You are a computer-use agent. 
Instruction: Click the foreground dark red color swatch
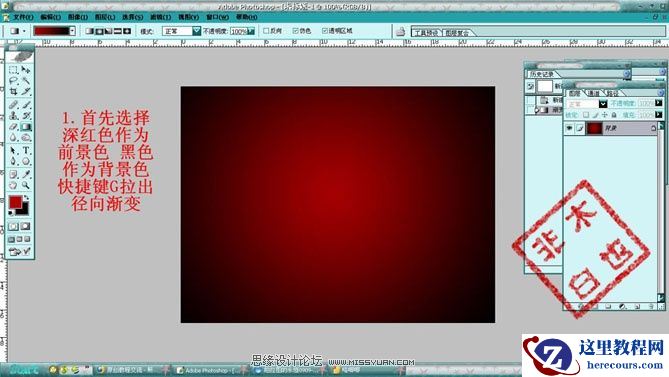click(15, 203)
